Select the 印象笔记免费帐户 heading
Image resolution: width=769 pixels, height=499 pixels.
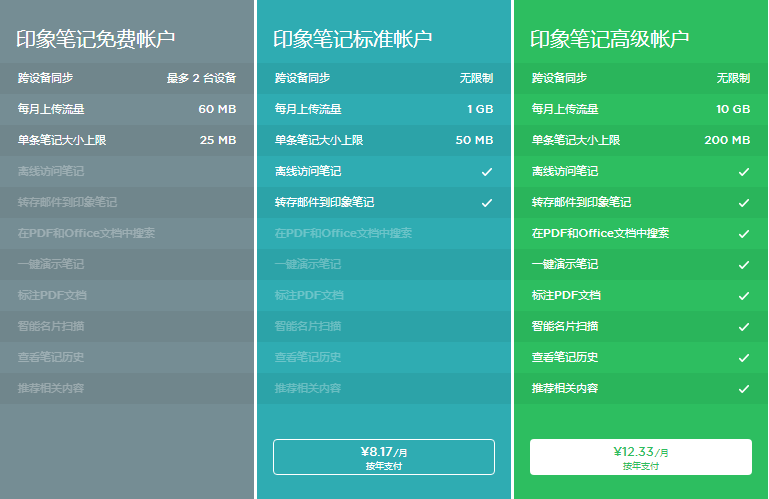pyautogui.click(x=96, y=39)
